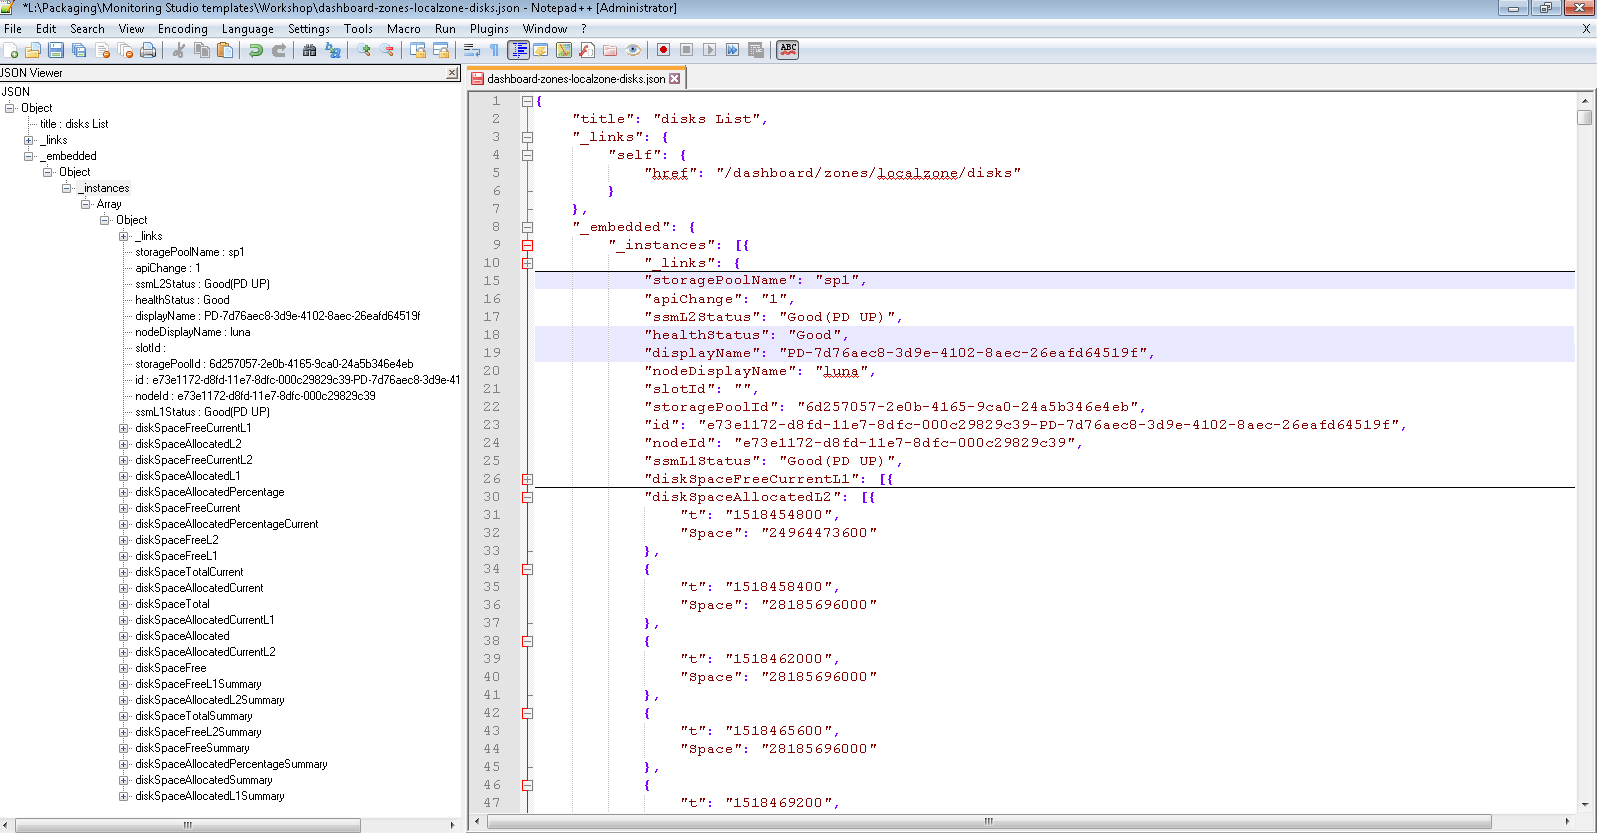This screenshot has height=833, width=1597.
Task: Click the Save toolbar icon
Action: [56, 50]
